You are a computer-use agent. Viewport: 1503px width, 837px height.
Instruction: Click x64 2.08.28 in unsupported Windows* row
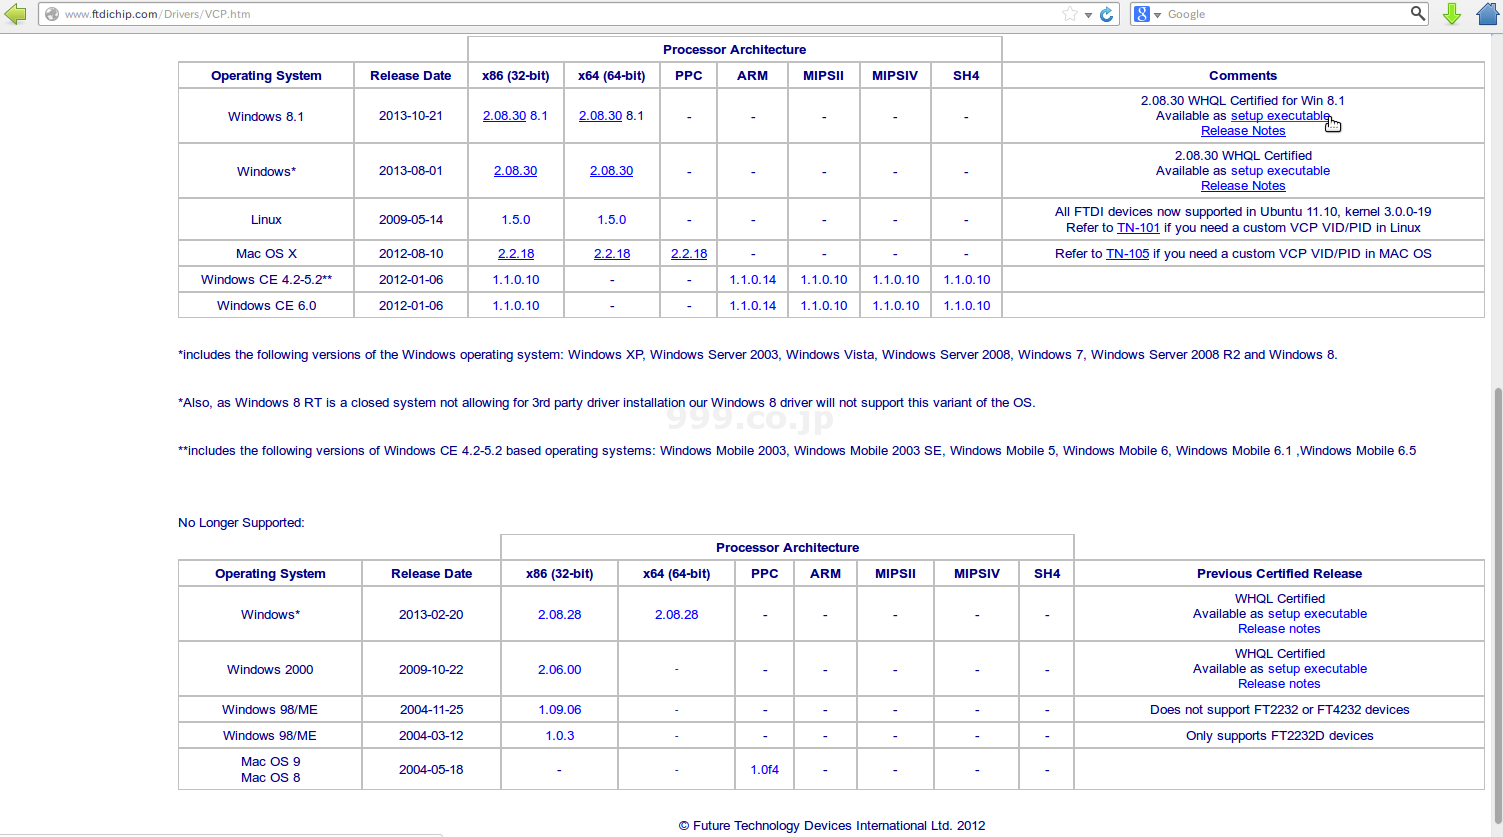click(677, 615)
